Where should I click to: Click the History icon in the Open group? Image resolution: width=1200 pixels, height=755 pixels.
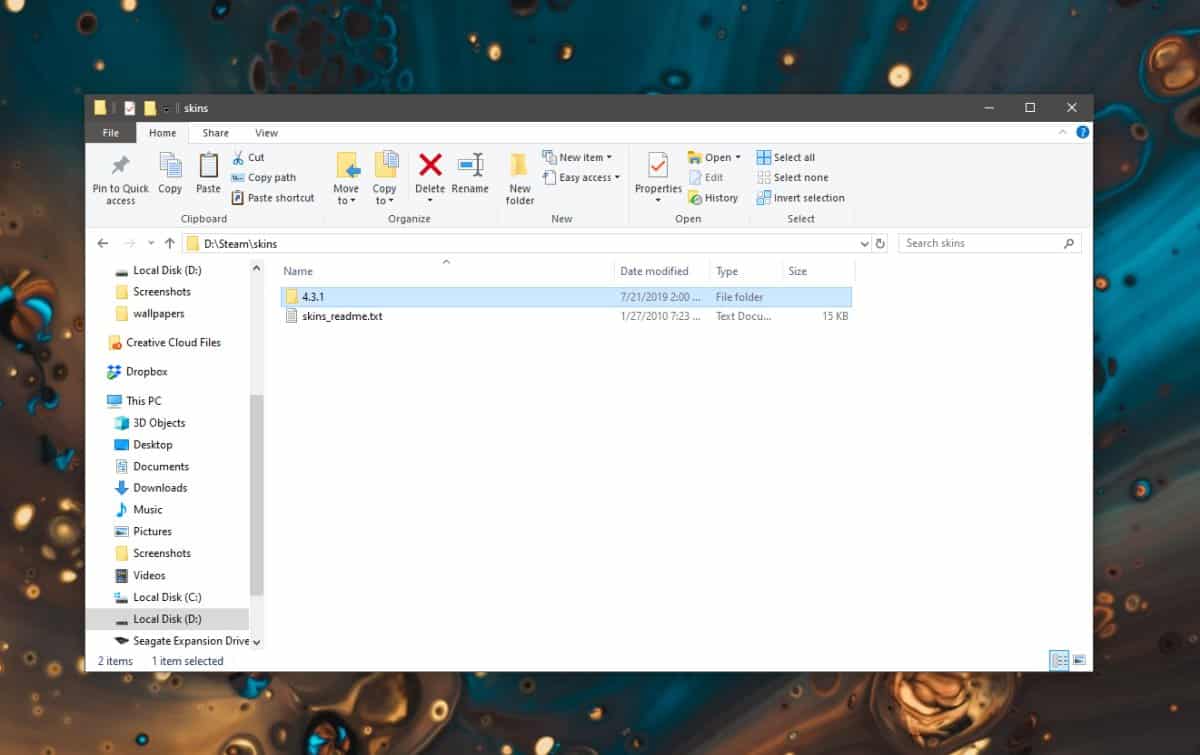click(712, 197)
